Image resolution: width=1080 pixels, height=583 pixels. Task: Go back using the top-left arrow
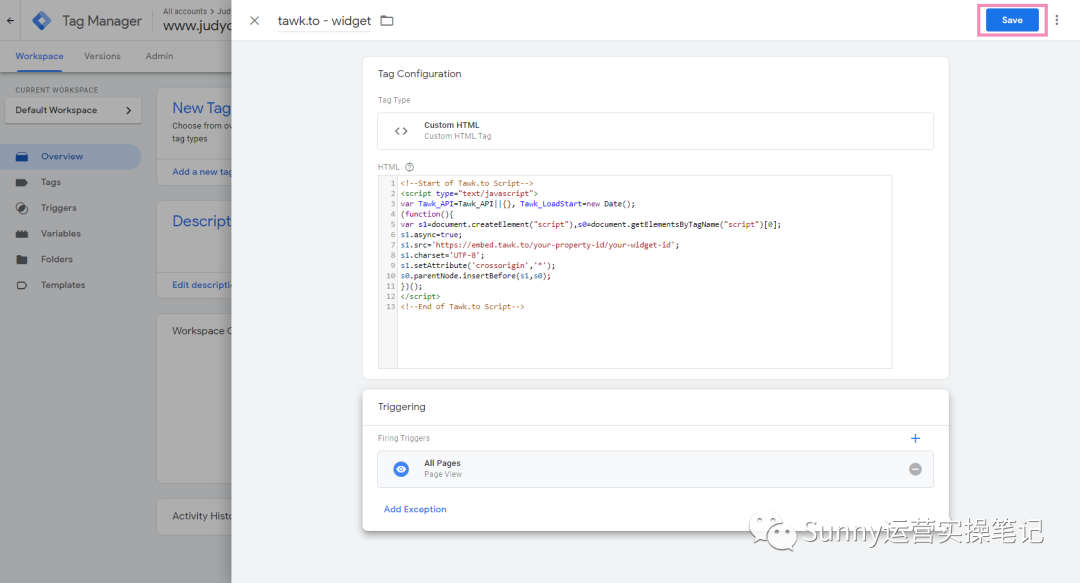point(11,20)
